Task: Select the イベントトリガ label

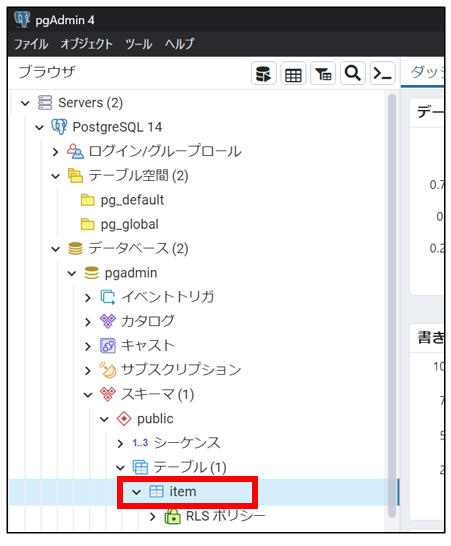Action: (168, 297)
